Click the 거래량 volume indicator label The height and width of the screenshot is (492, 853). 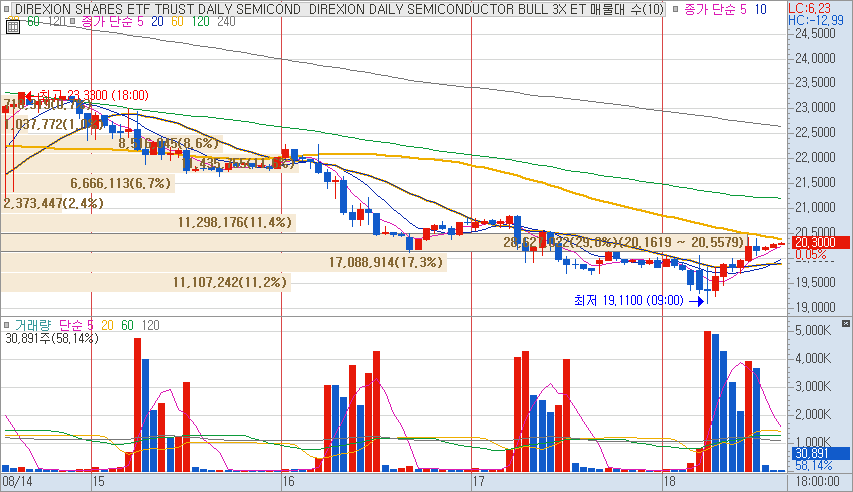click(x=33, y=325)
